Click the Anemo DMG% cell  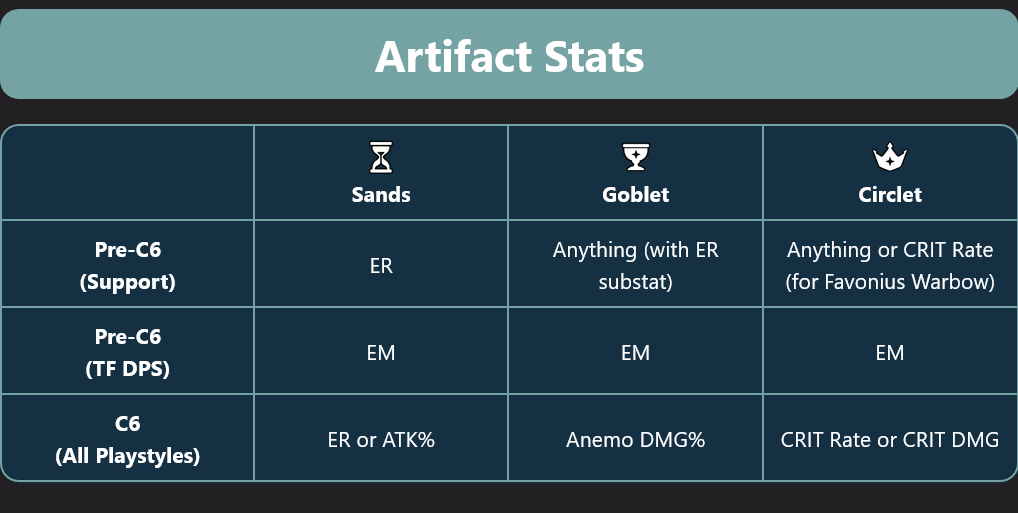(x=636, y=439)
